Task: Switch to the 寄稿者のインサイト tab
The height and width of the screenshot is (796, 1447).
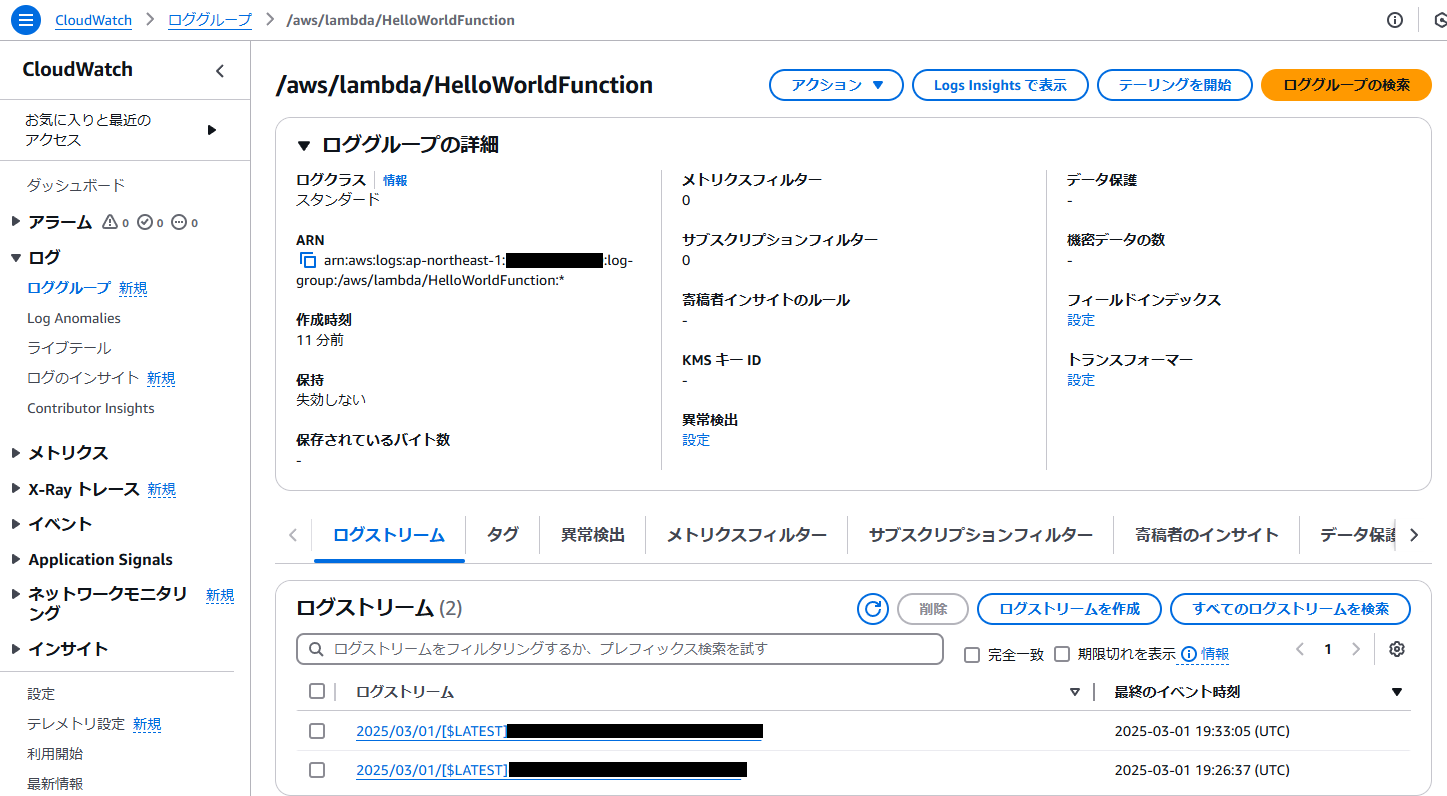Action: point(1207,535)
